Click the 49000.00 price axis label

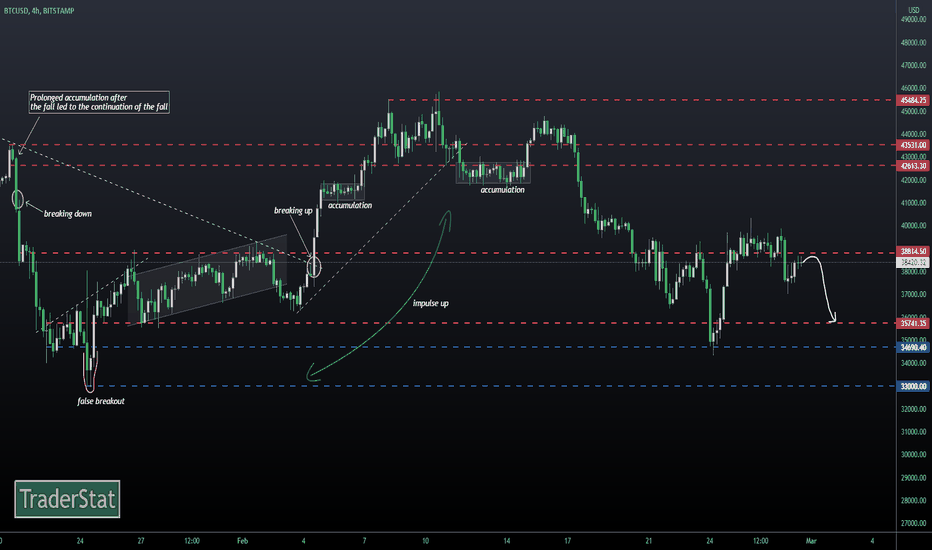pyautogui.click(x=914, y=20)
